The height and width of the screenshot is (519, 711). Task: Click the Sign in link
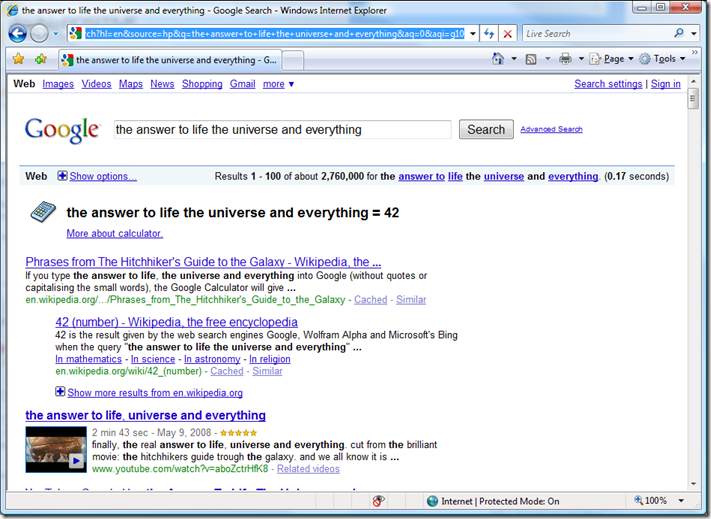coord(666,84)
